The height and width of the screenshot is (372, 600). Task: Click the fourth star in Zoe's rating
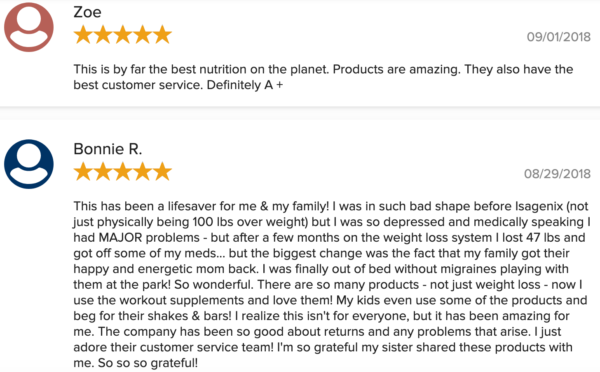point(143,34)
